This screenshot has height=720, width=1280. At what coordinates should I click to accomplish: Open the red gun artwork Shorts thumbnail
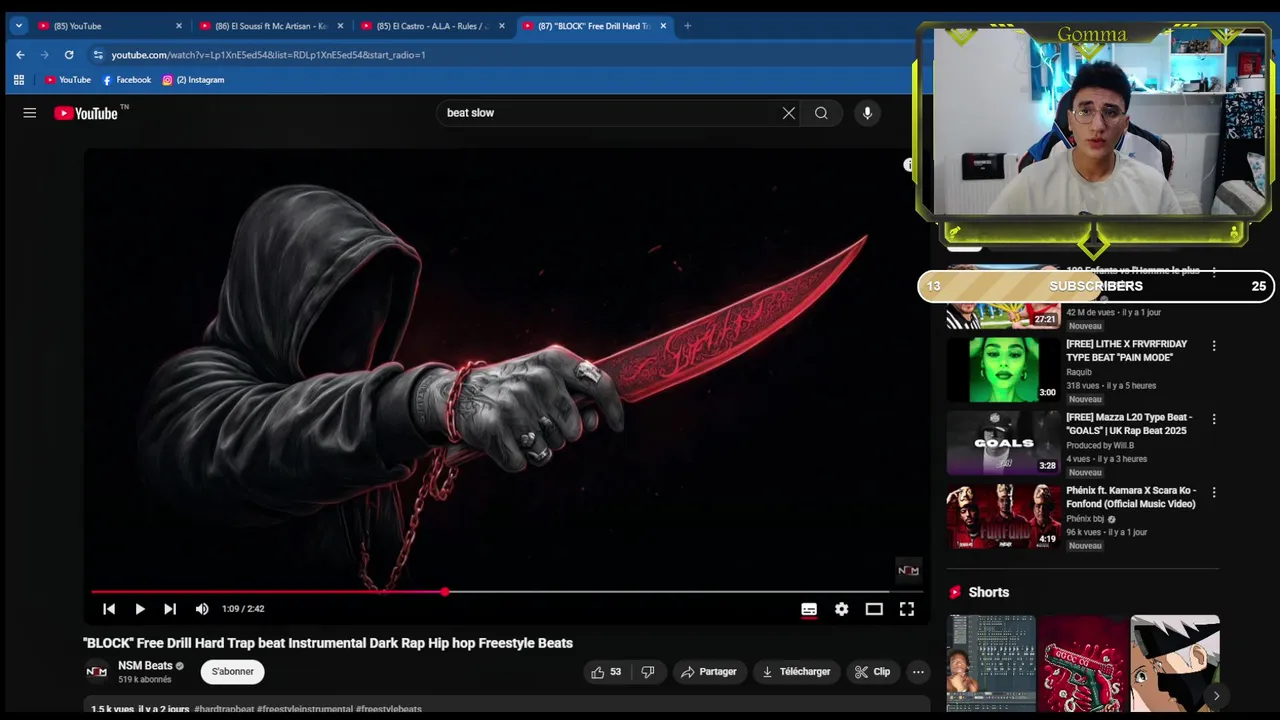(1083, 663)
